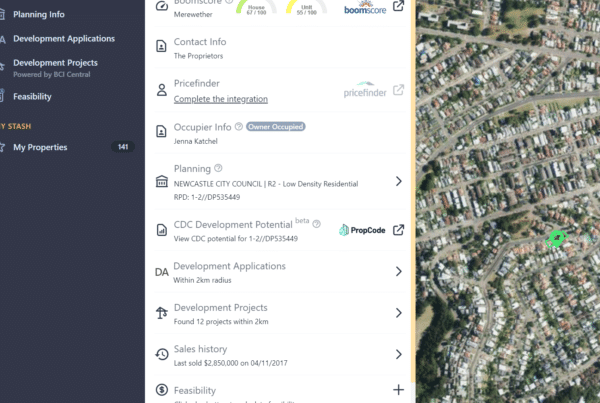Select Development Applications in sidebar
Image resolution: width=600 pixels, height=403 pixels.
[64, 38]
